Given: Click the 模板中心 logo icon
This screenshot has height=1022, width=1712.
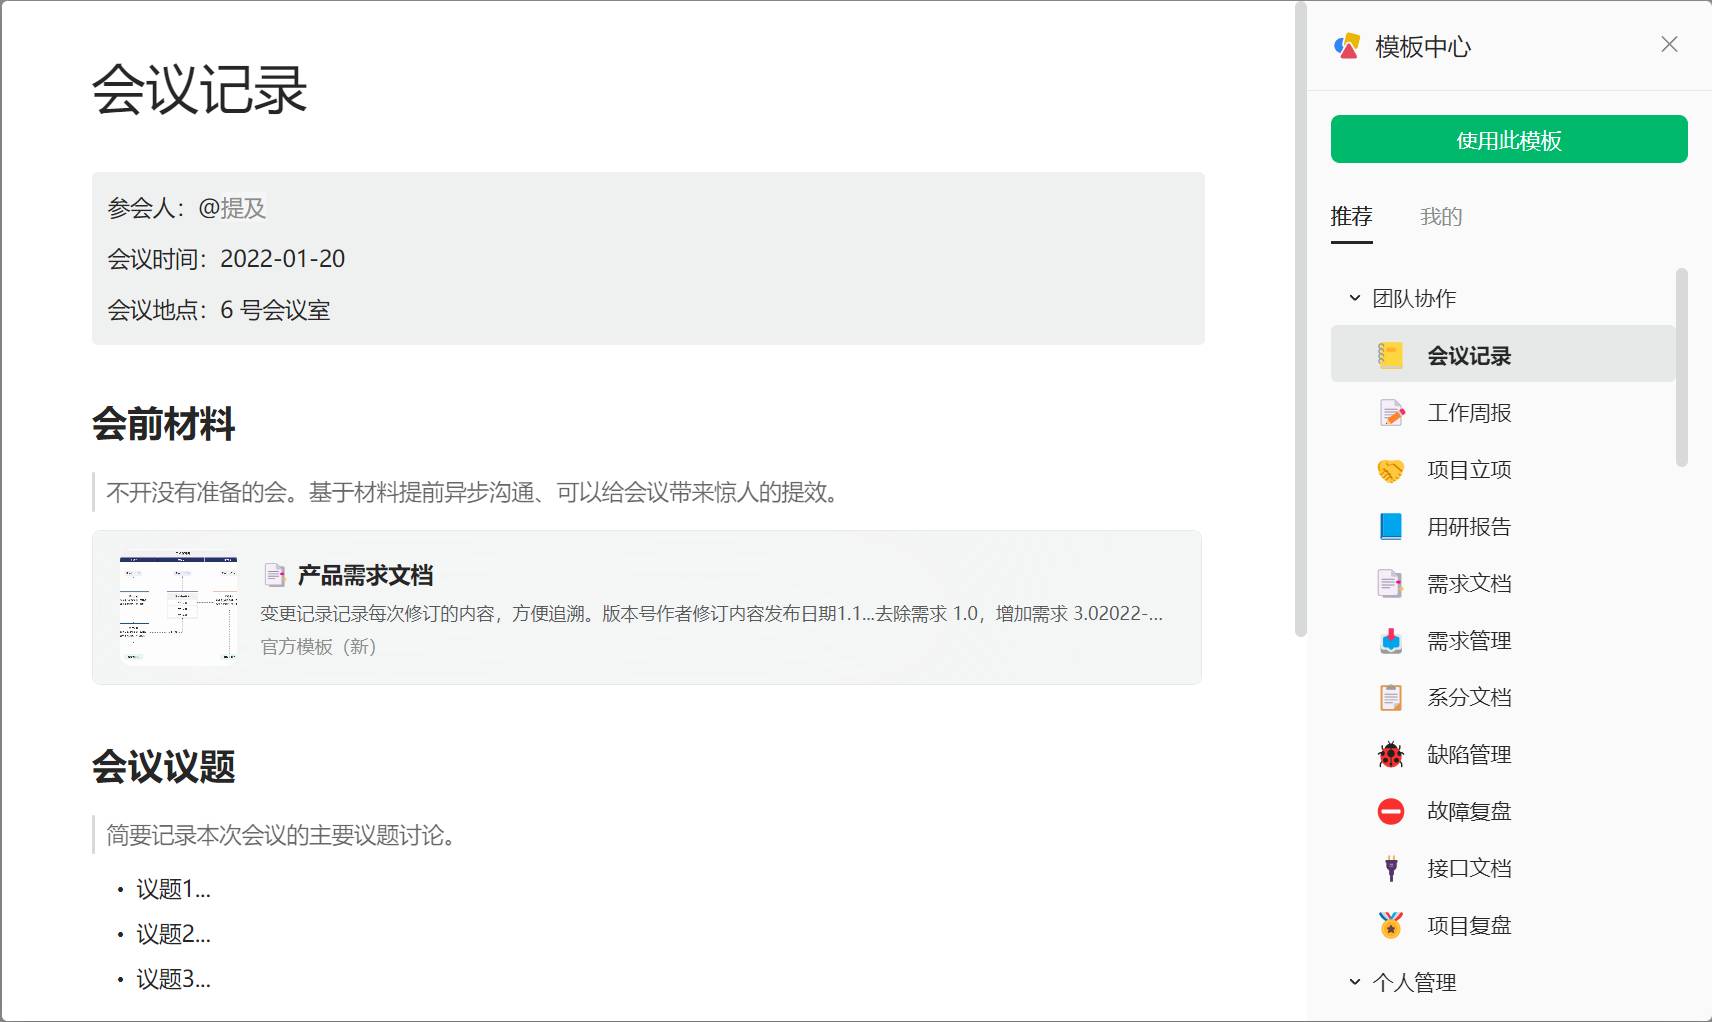Looking at the screenshot, I should pos(1347,46).
